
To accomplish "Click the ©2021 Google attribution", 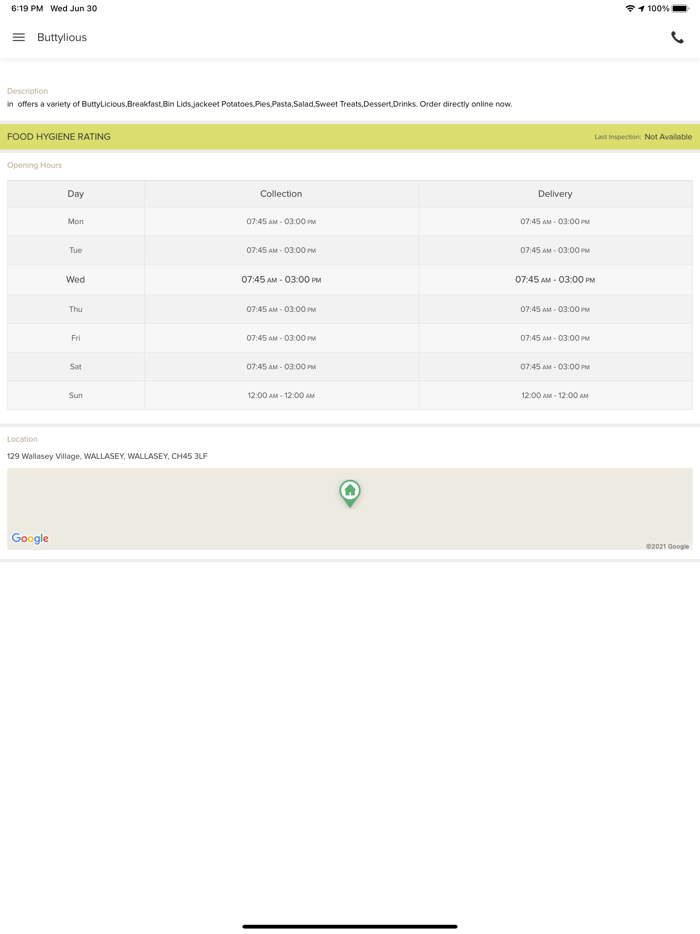I will [x=667, y=546].
